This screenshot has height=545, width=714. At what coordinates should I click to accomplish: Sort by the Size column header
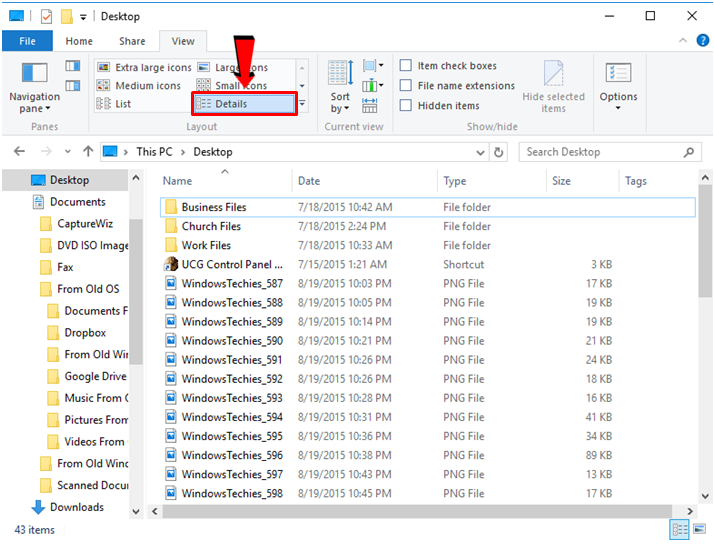tap(582, 181)
